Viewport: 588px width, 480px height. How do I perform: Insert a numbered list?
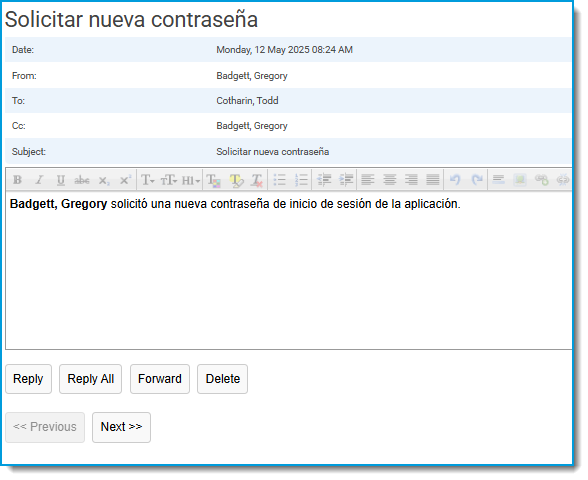[301, 180]
